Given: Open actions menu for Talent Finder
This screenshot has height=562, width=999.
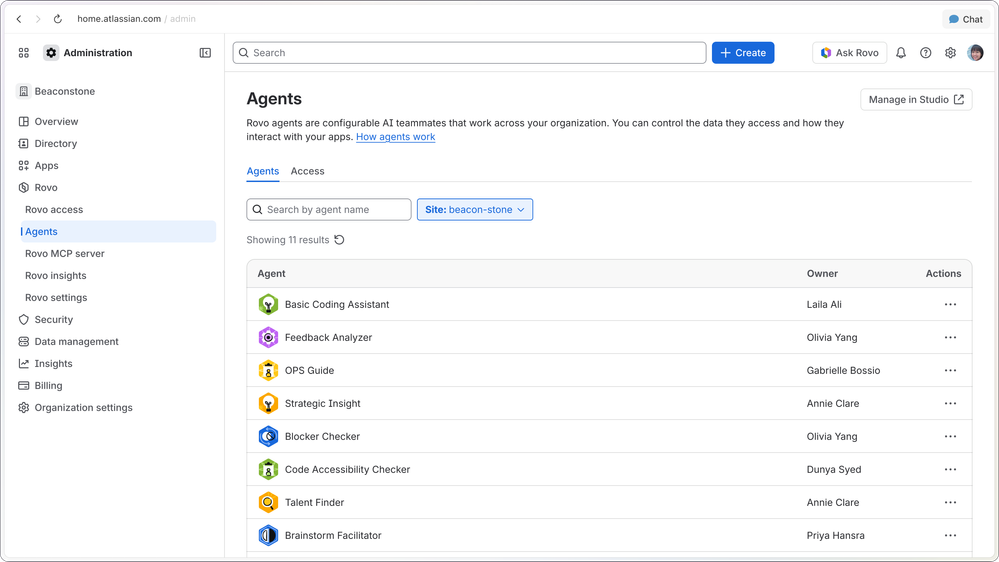Looking at the screenshot, I should [x=951, y=503].
